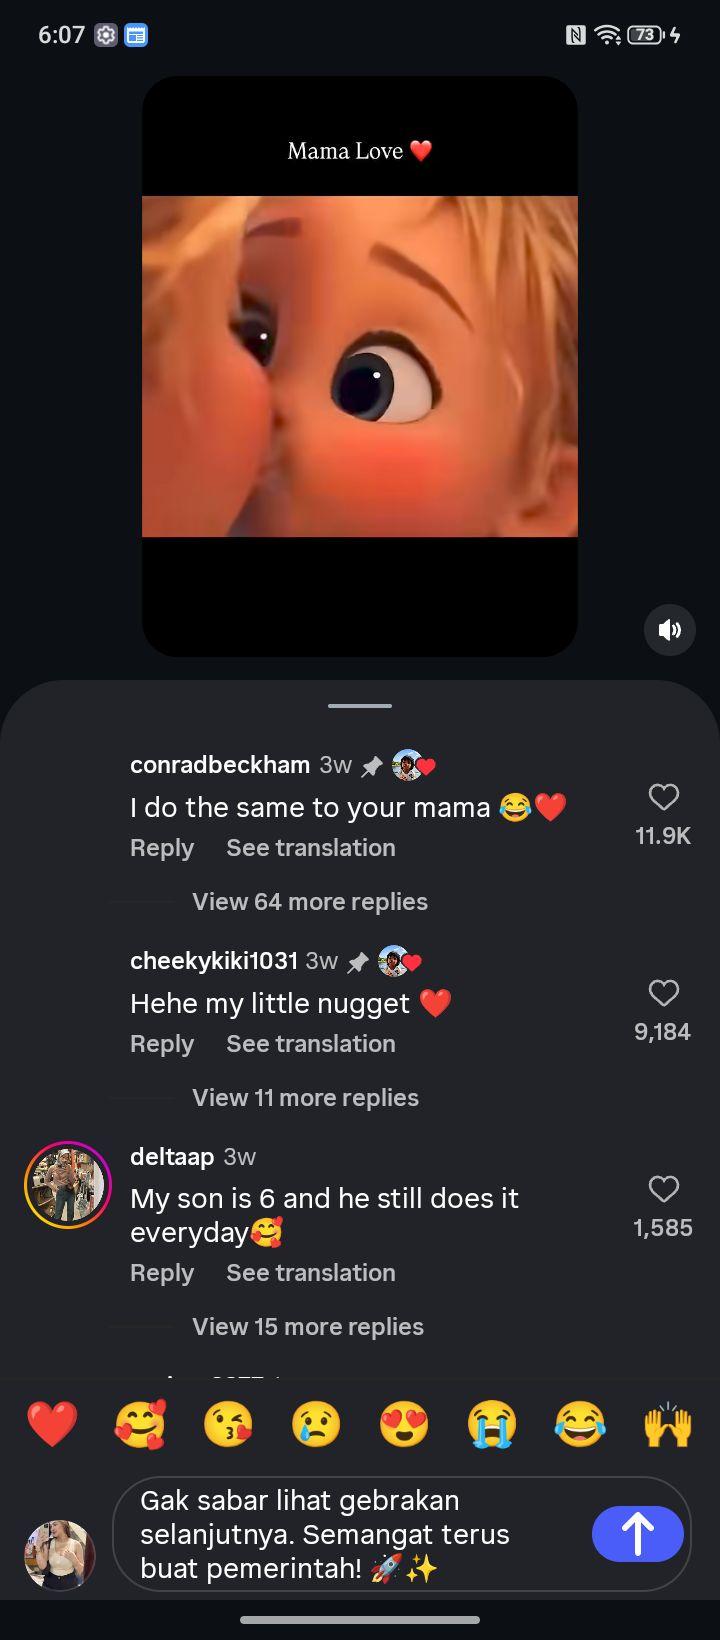This screenshot has width=720, height=1640.
Task: Like cheekykiki1031's comment with the heart icon
Action: 664,993
